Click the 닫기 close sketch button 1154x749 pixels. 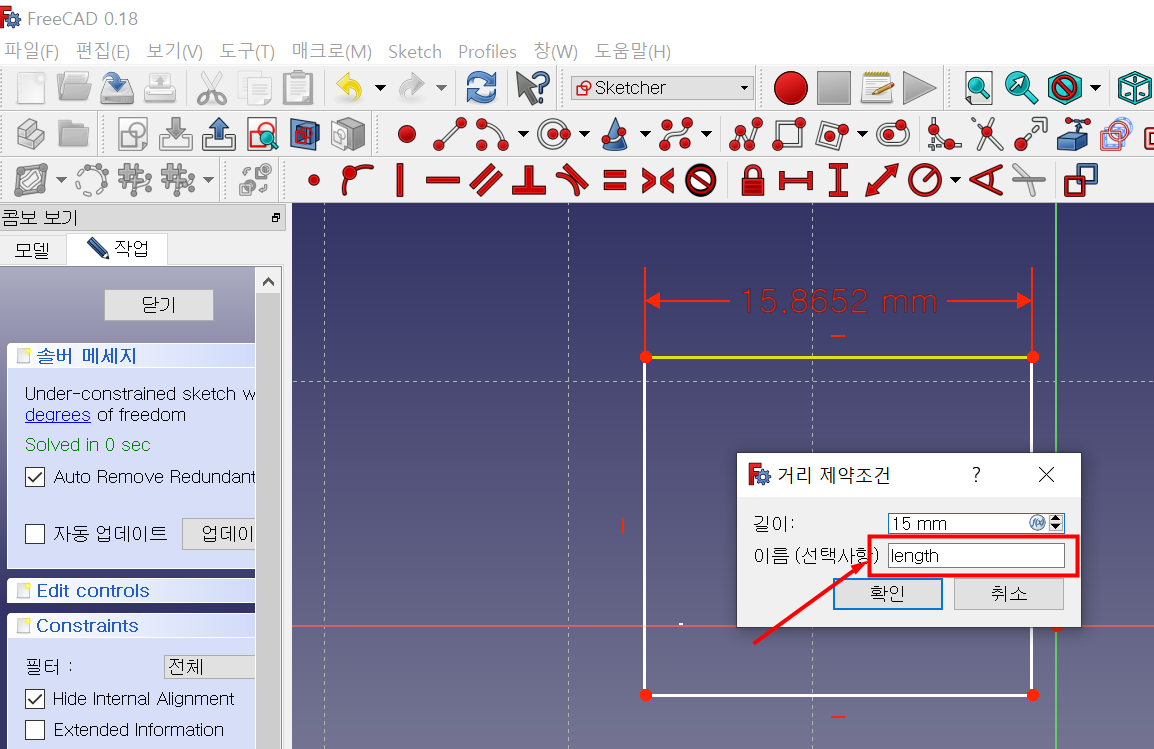point(159,305)
